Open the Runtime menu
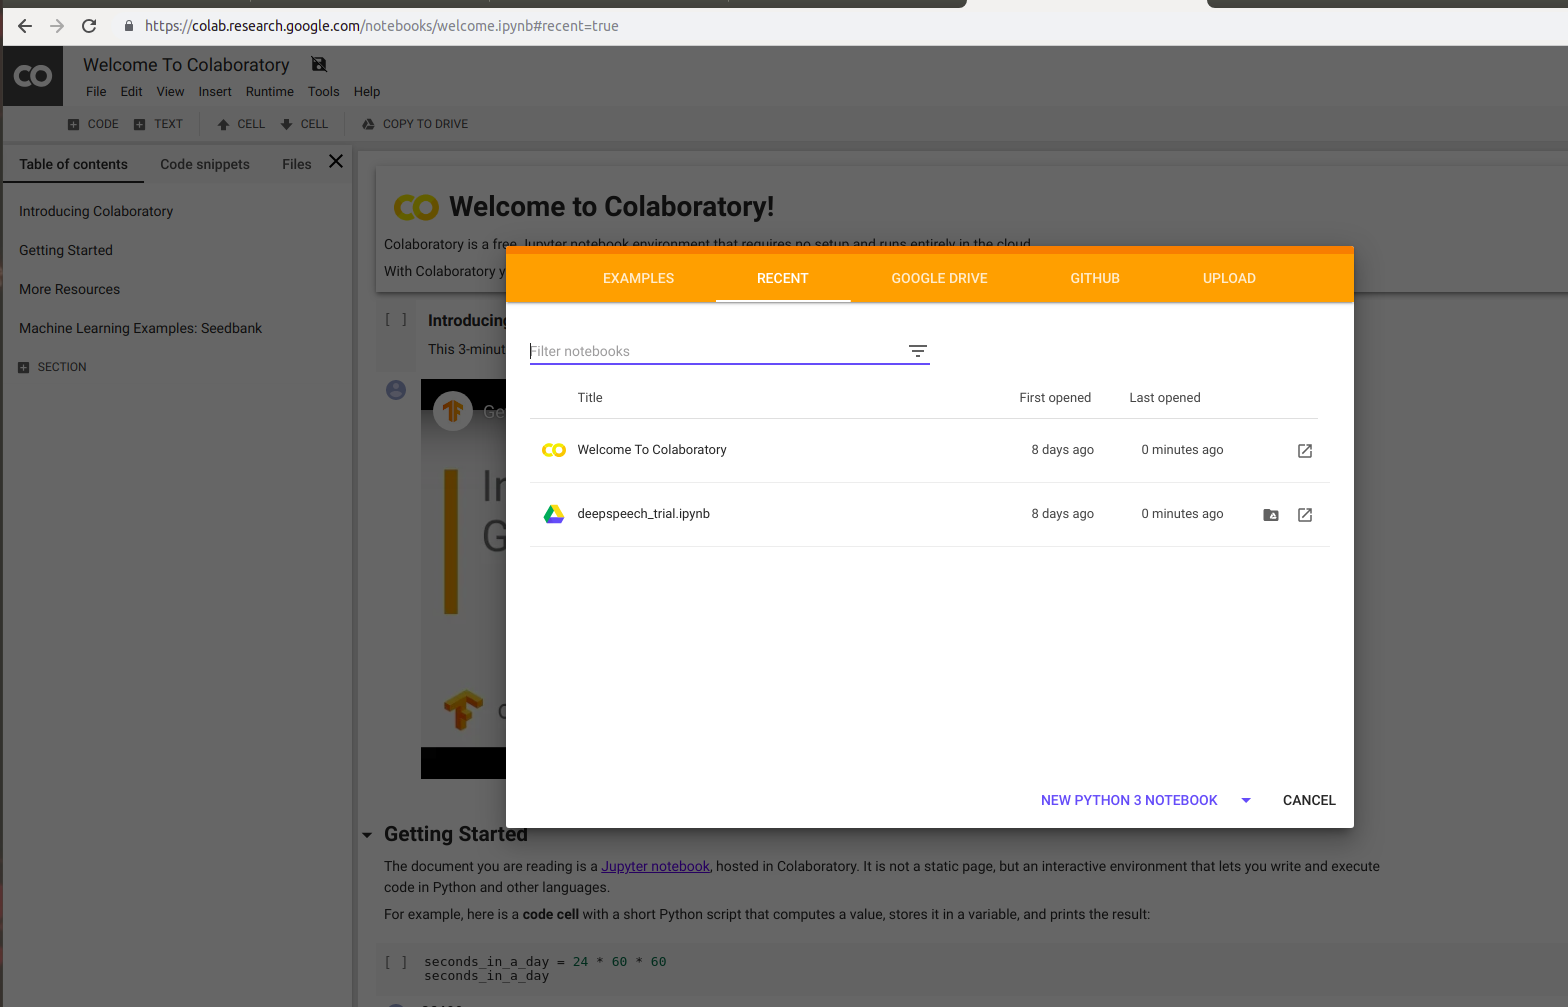Screen dimensions: 1568x1007 [x=270, y=91]
